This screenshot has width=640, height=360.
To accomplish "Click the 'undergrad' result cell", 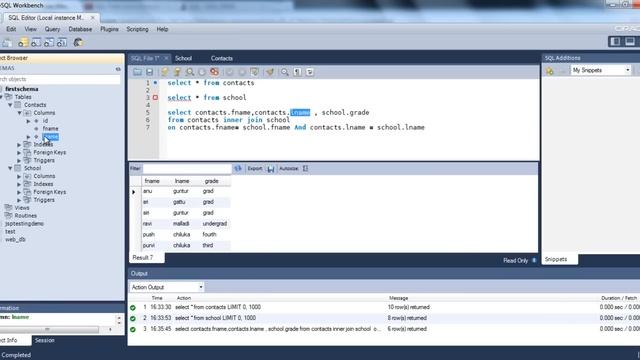I will pyautogui.click(x=215, y=224).
